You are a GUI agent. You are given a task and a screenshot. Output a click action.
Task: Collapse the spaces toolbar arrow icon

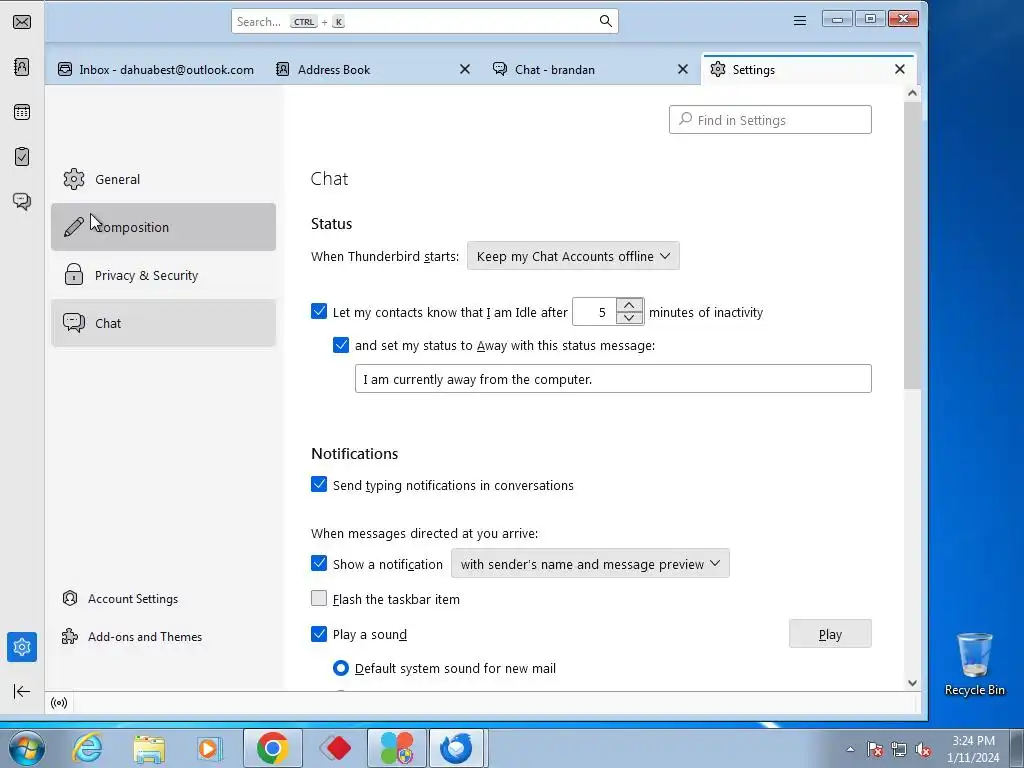pos(22,691)
